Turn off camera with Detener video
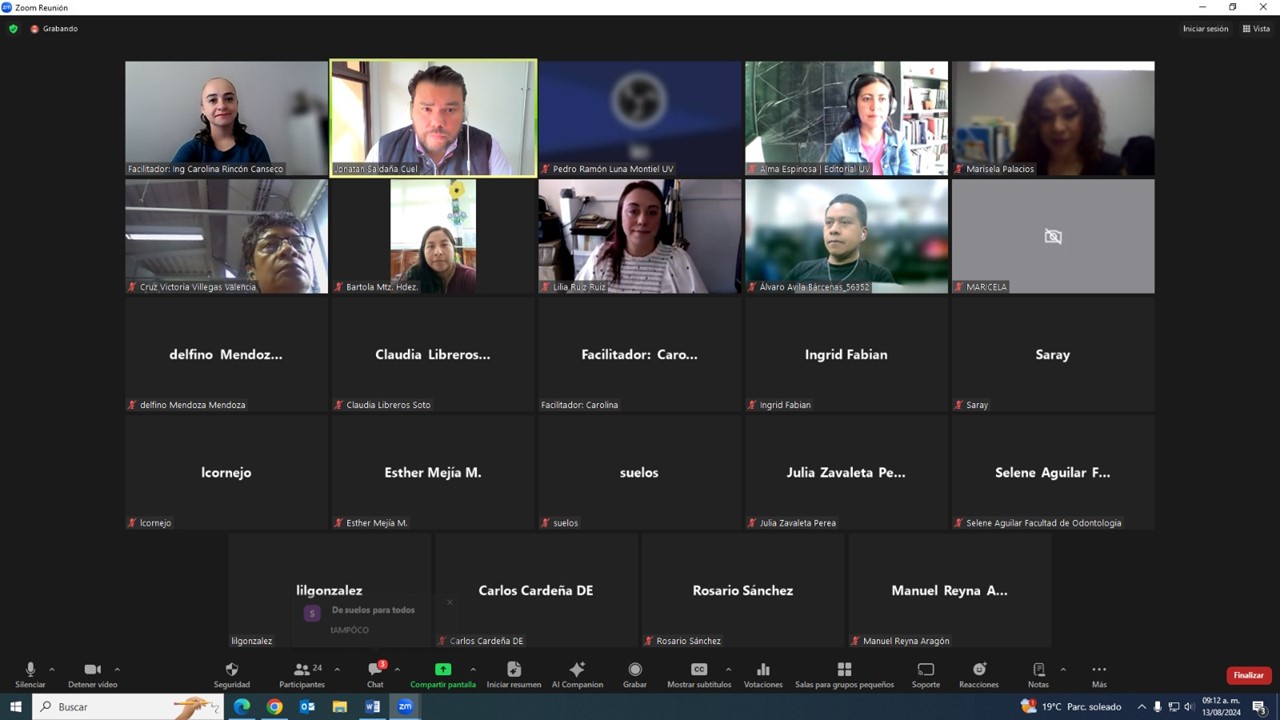Viewport: 1280px width, 720px height. pos(92,670)
